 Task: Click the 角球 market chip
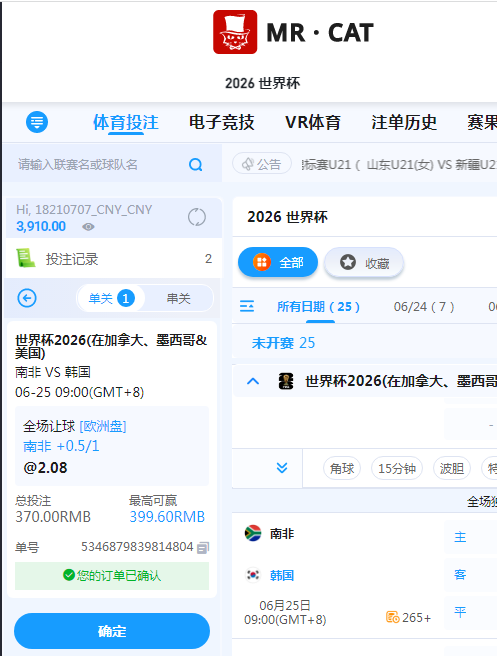[342, 468]
